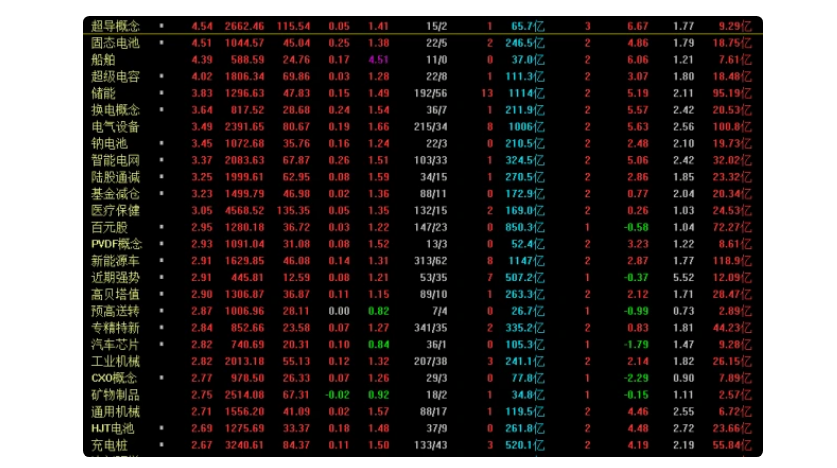The image size is (837, 468).
Task: Select the HJT电池 sector name
Action: pyautogui.click(x=112, y=428)
